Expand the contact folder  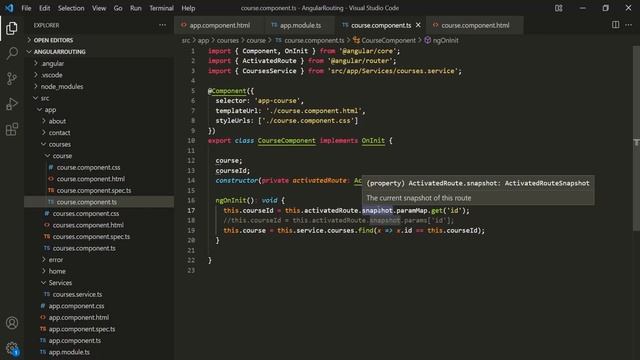coord(99,133)
